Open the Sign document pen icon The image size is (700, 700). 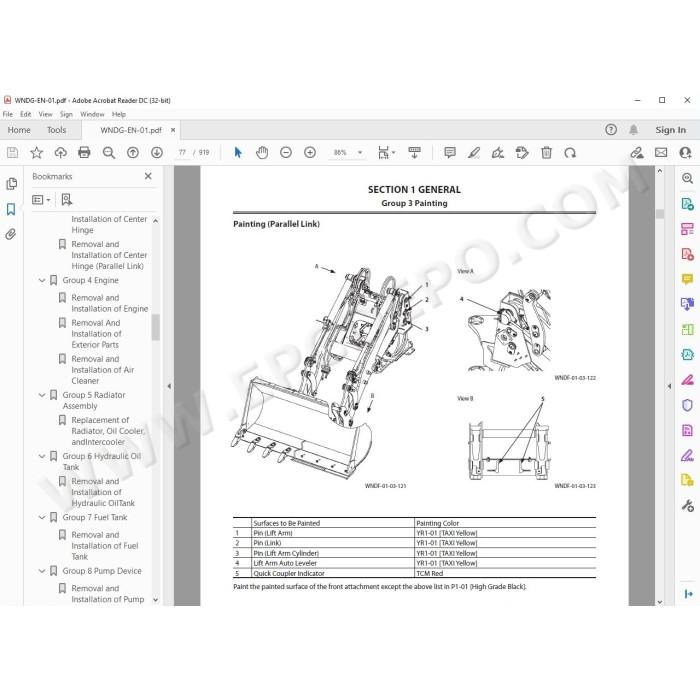[x=498, y=153]
